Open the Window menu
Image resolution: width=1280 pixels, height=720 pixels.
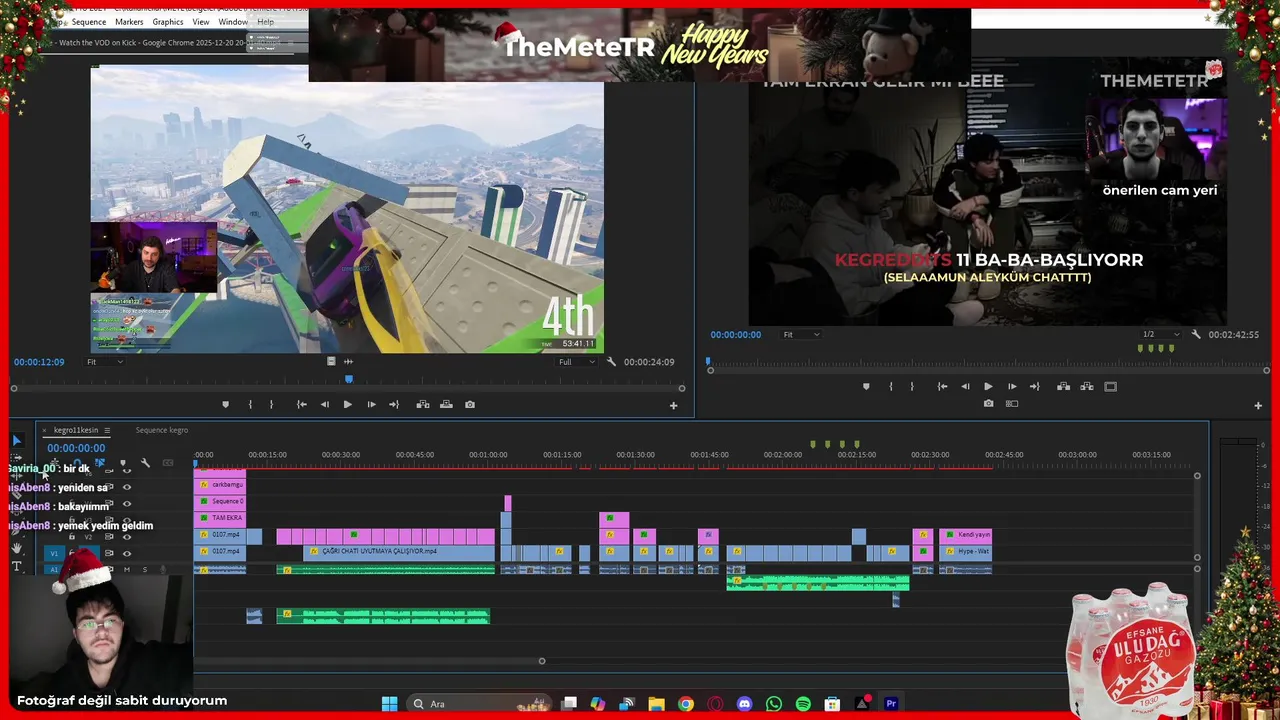pos(233,22)
